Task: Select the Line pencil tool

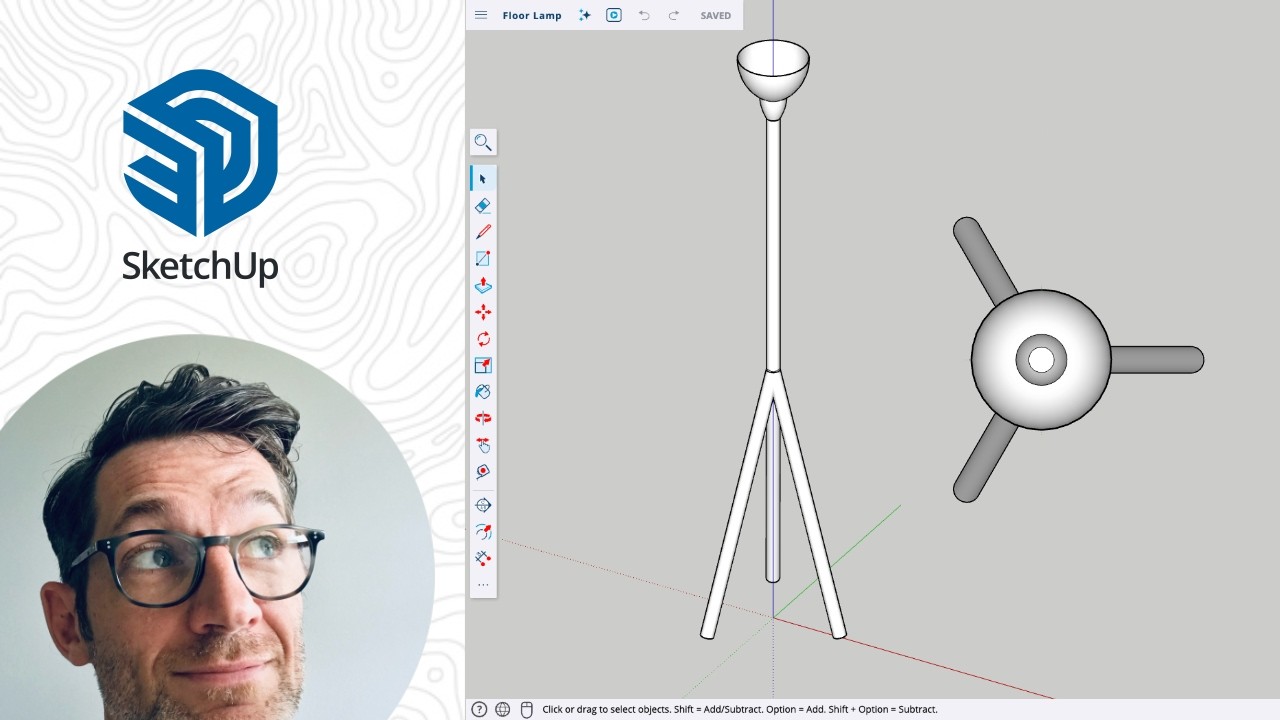Action: [x=483, y=232]
